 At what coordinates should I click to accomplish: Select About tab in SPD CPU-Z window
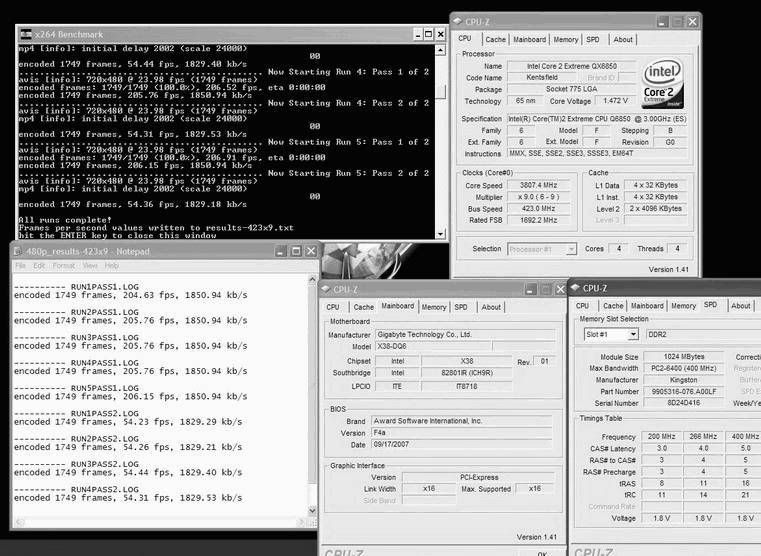point(741,306)
